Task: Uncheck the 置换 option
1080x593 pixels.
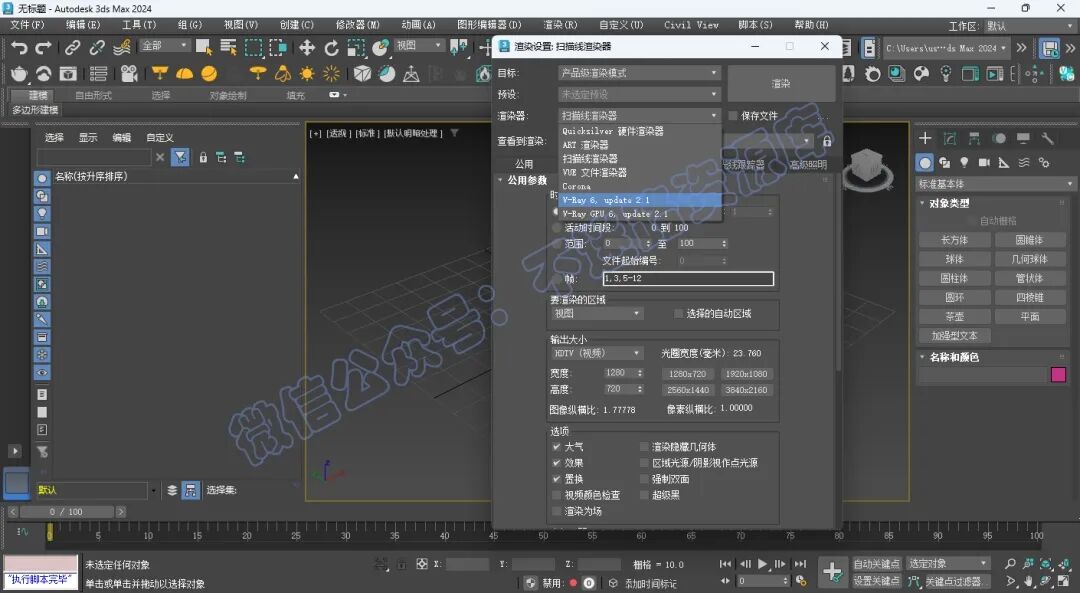Action: (x=557, y=479)
